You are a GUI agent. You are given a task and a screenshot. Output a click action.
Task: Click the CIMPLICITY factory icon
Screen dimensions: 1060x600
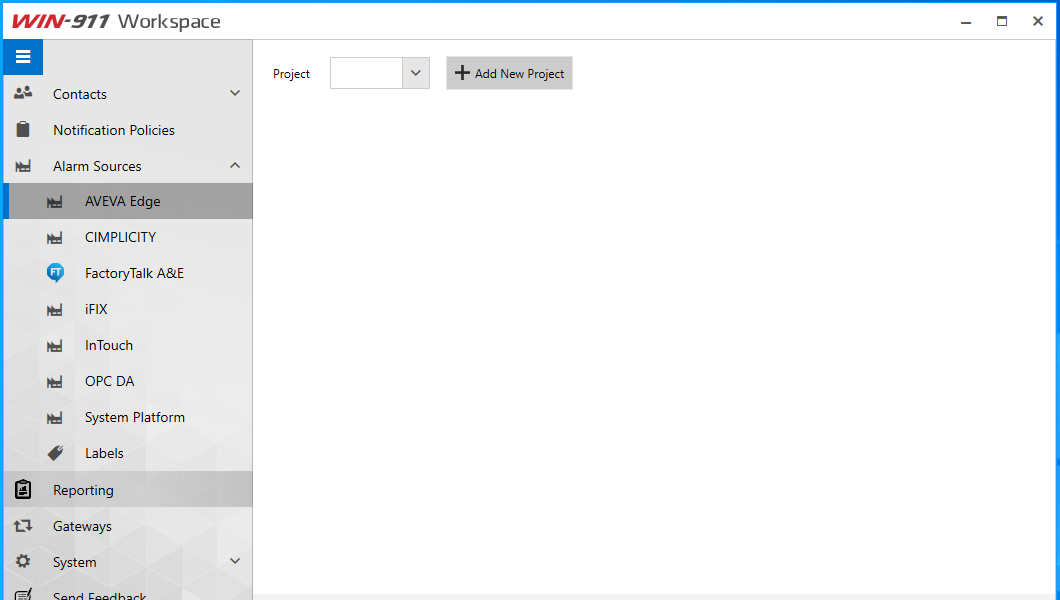click(x=55, y=237)
